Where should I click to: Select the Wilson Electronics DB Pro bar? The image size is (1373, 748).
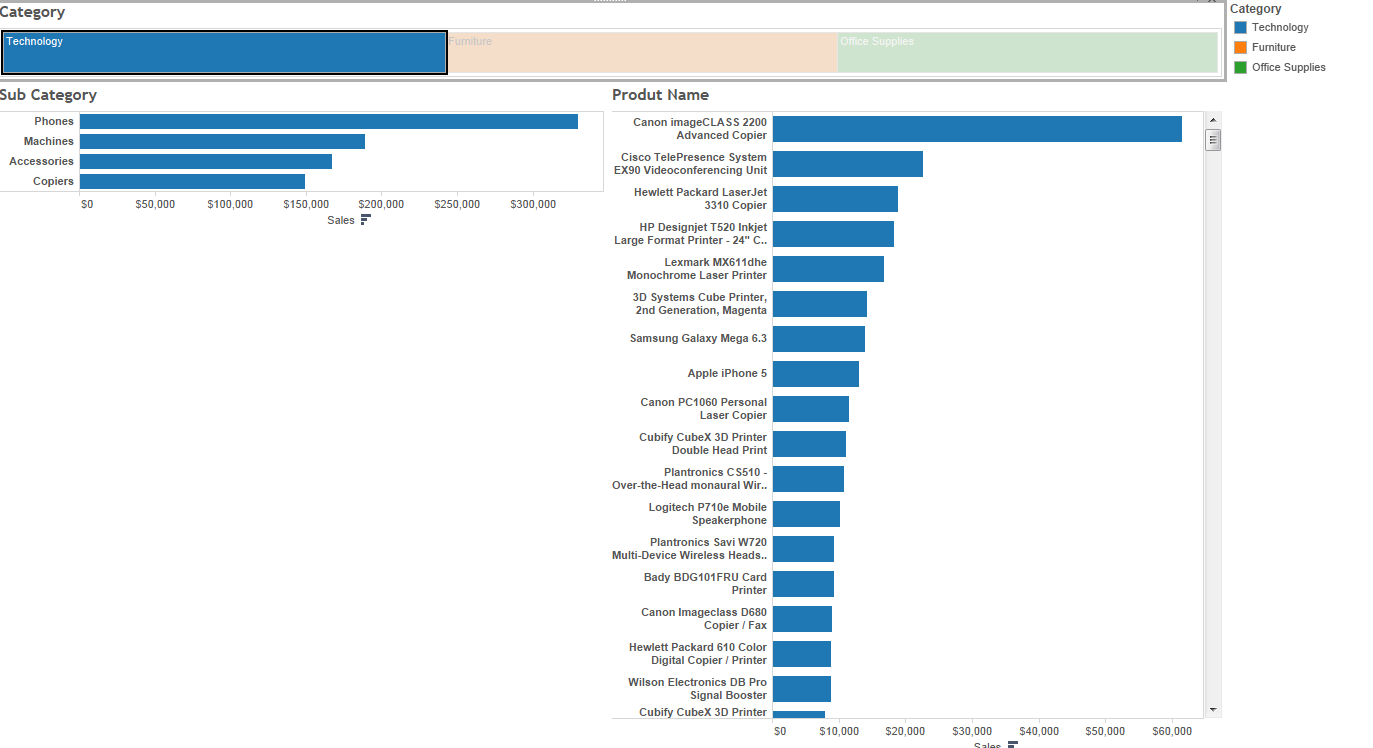[802, 689]
